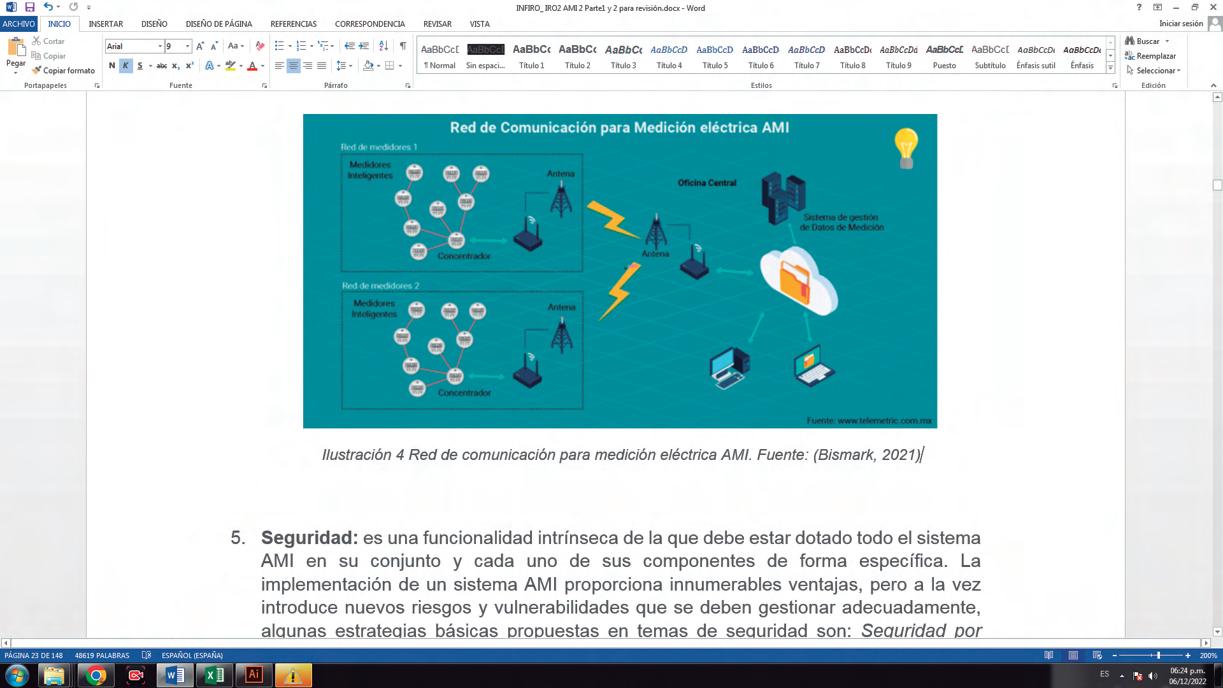Decrease paragraph indent
Image resolution: width=1223 pixels, height=688 pixels.
tap(349, 46)
